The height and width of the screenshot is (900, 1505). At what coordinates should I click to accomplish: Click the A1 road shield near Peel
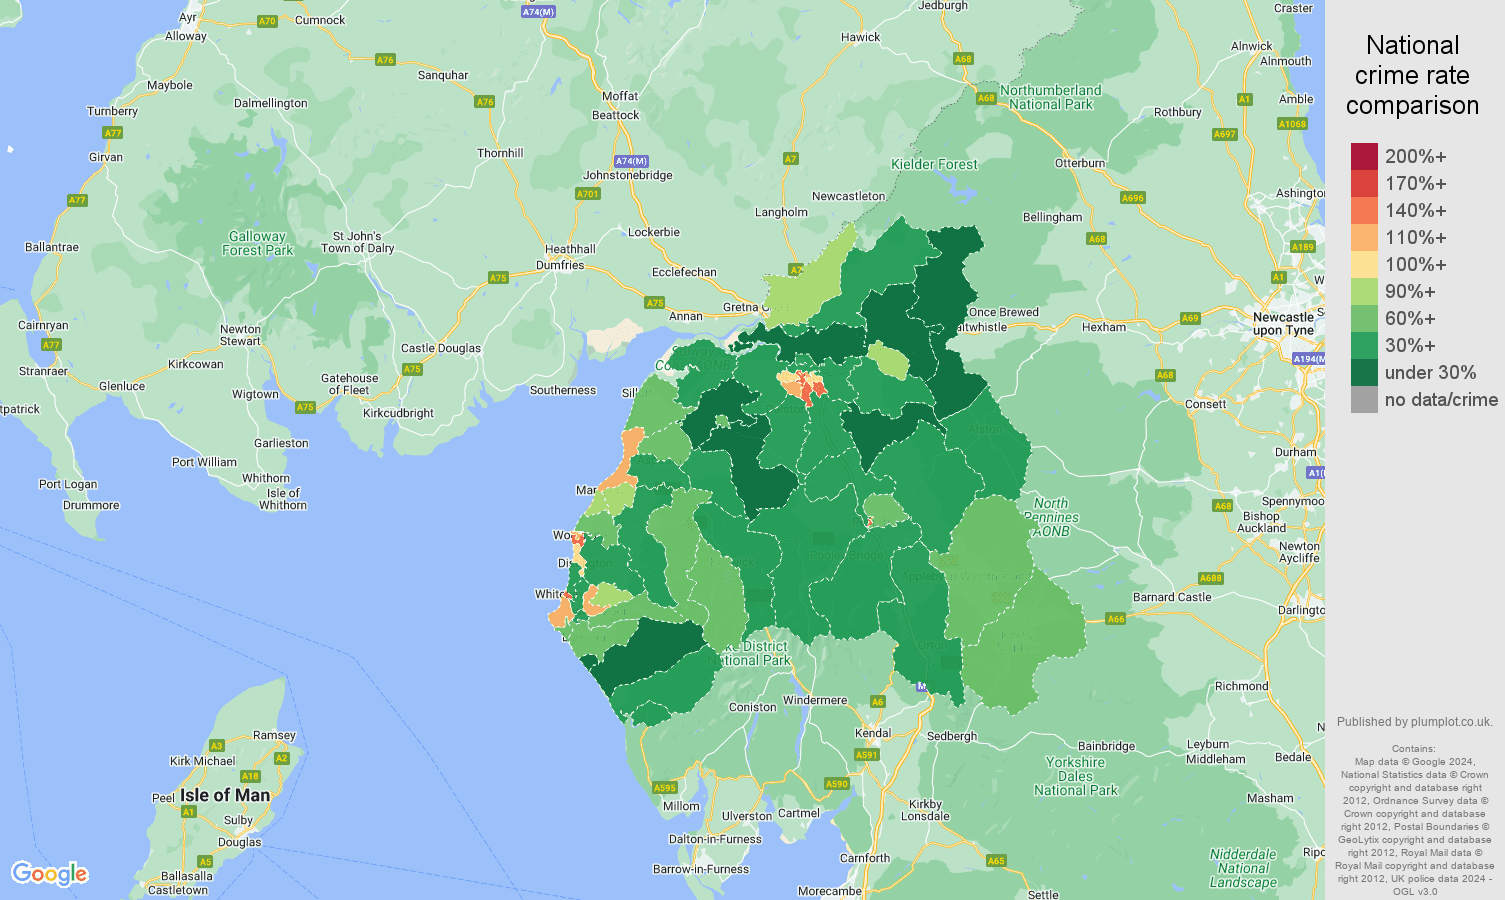[x=188, y=812]
